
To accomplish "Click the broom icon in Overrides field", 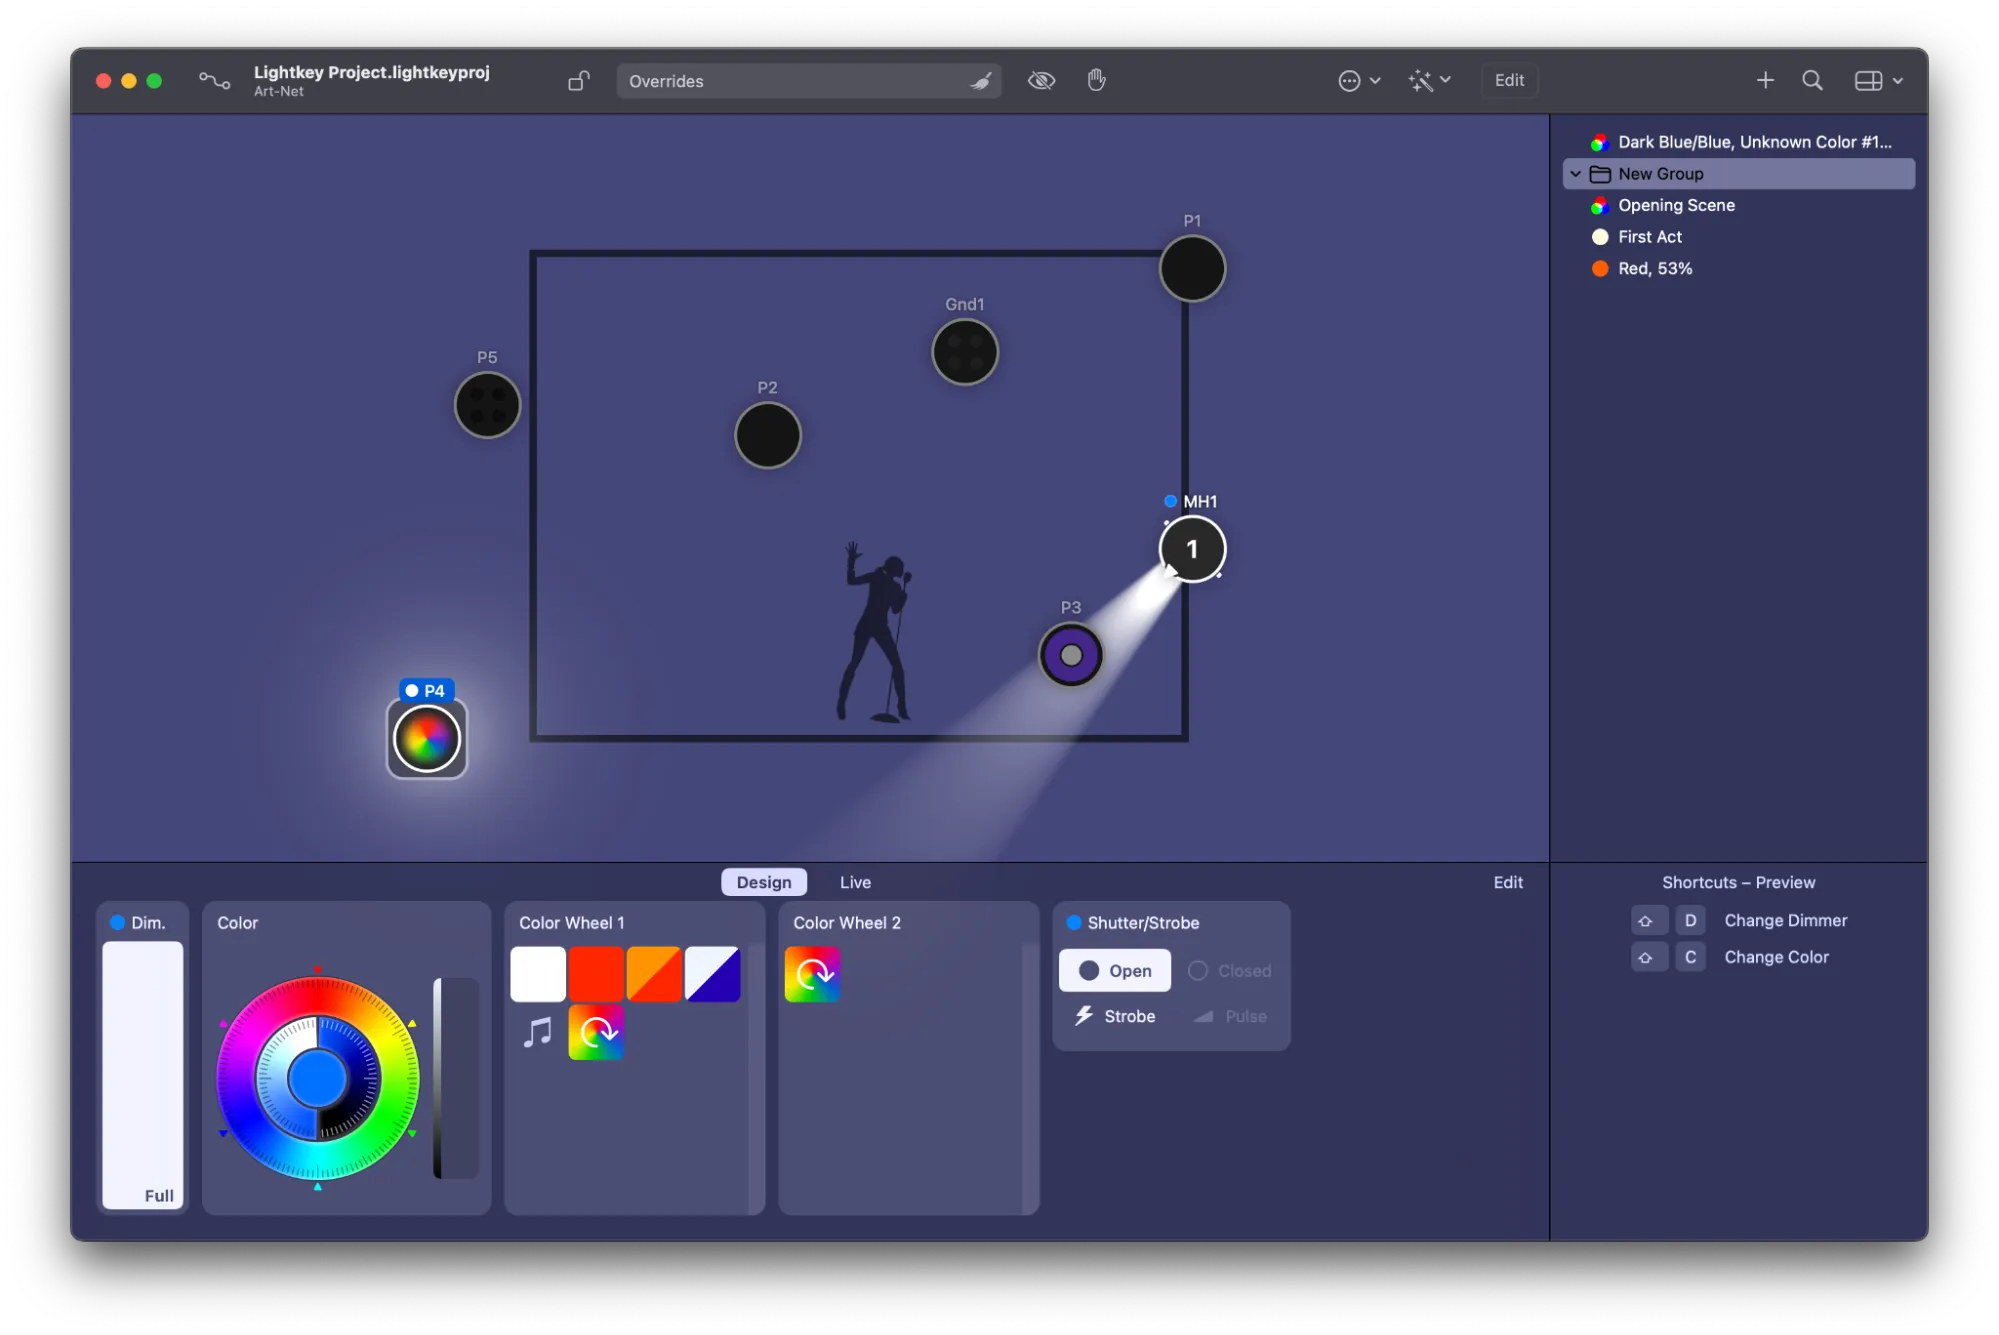I will pos(981,81).
